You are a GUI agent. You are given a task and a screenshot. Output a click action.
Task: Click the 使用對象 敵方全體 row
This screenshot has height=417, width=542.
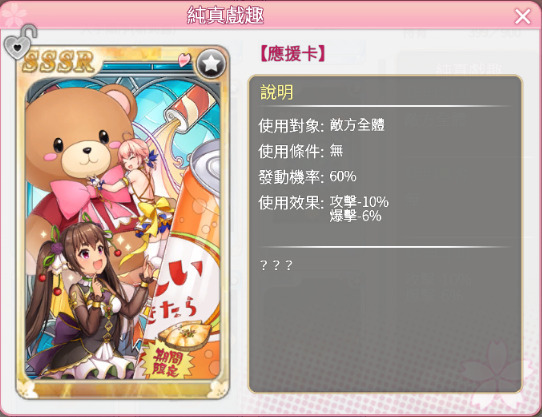[x=321, y=125]
